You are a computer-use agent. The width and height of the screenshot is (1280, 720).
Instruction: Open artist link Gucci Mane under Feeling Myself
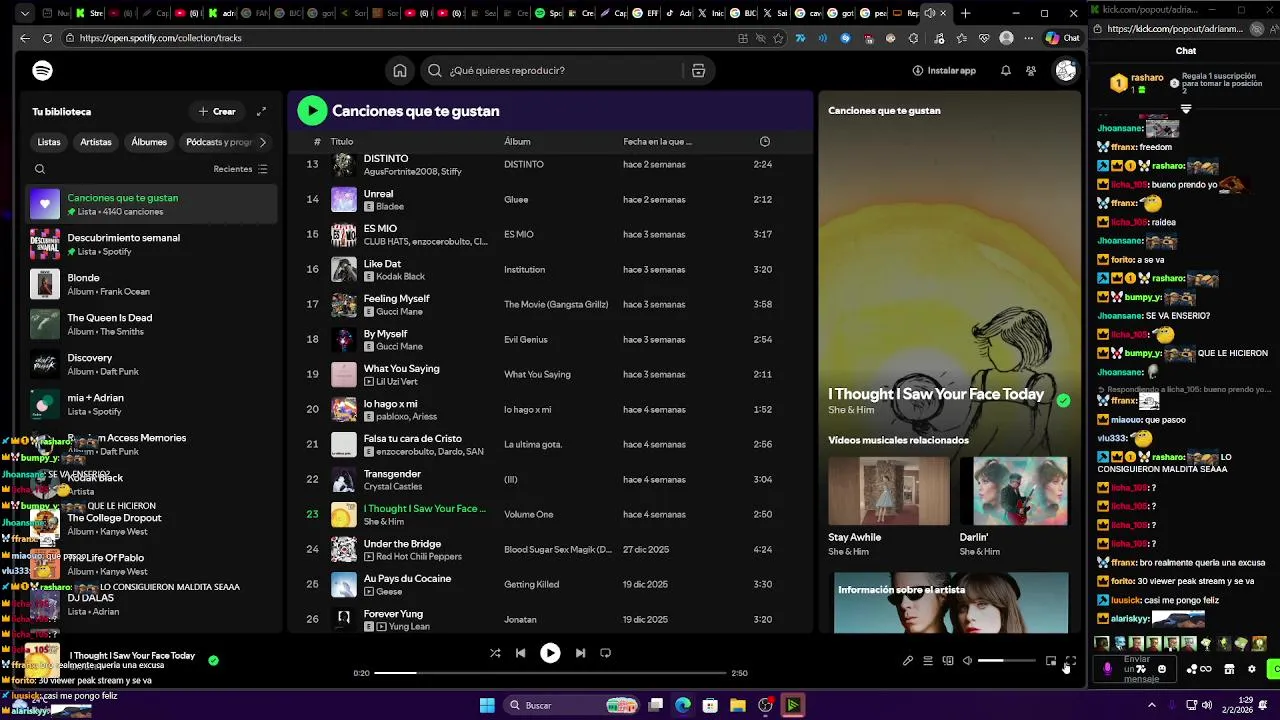[399, 311]
